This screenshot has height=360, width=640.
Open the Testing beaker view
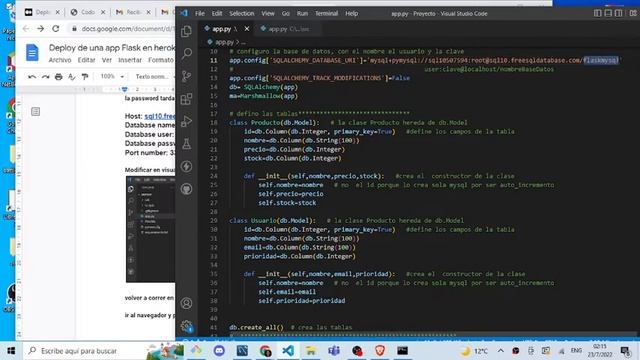tap(187, 144)
